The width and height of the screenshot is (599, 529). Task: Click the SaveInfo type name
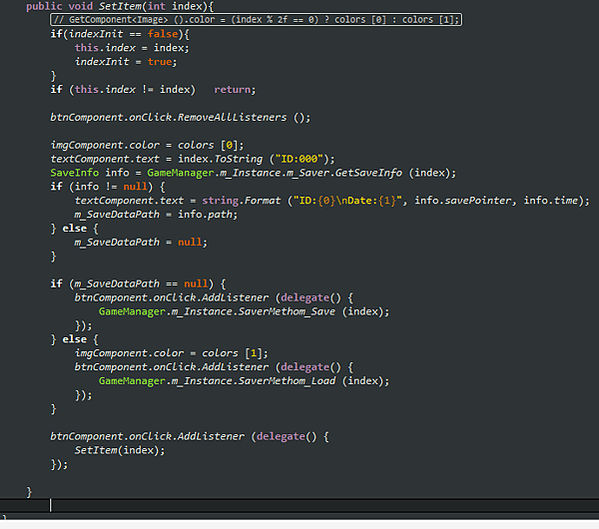(x=74, y=173)
